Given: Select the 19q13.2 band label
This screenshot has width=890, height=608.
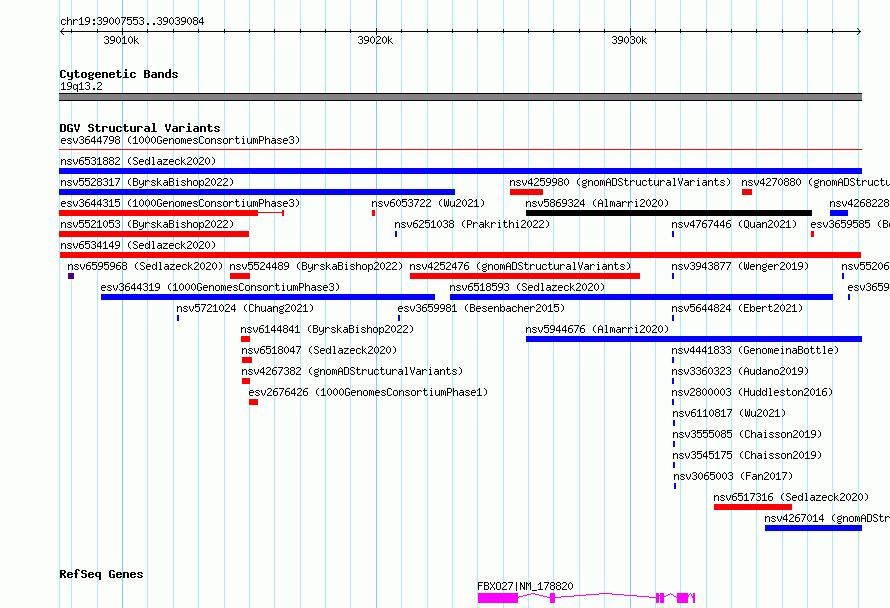Looking at the screenshot, I should (81, 86).
